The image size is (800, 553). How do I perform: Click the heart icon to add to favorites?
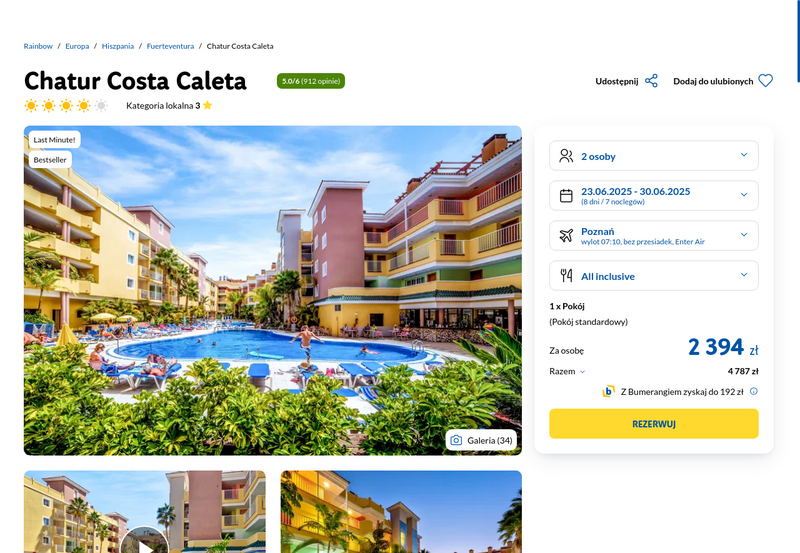click(765, 81)
